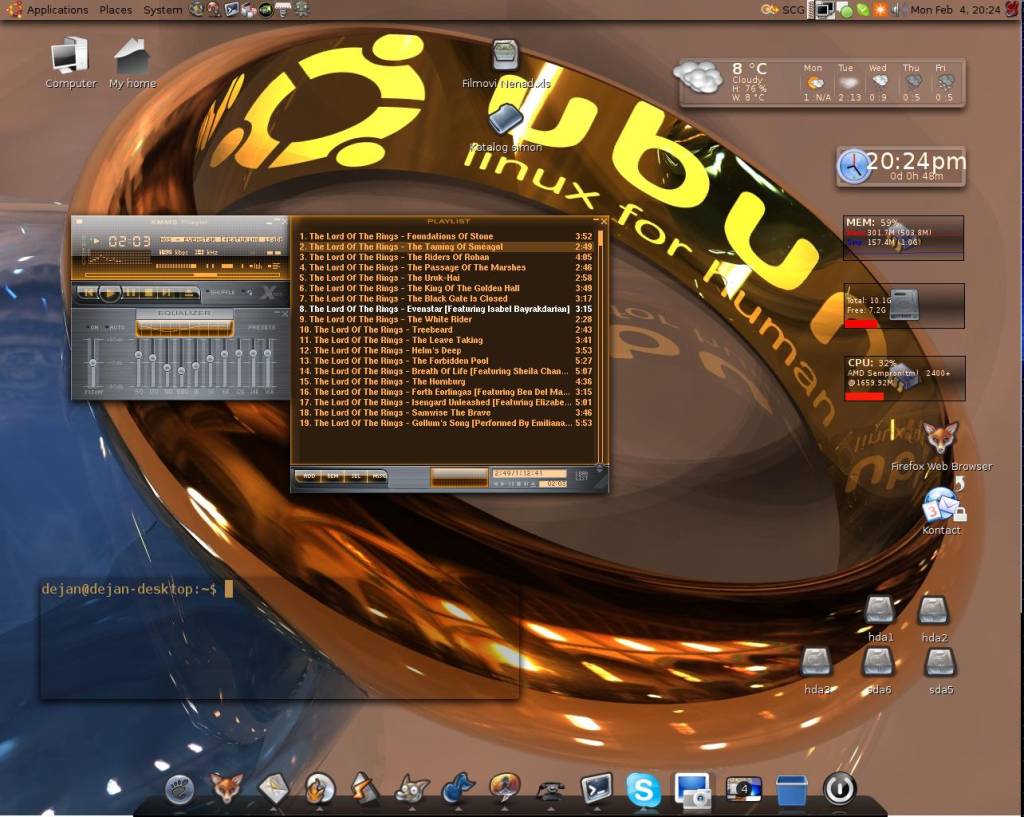
Task: Launch Firefox Web Browser desktop shortcut
Action: coord(941,446)
